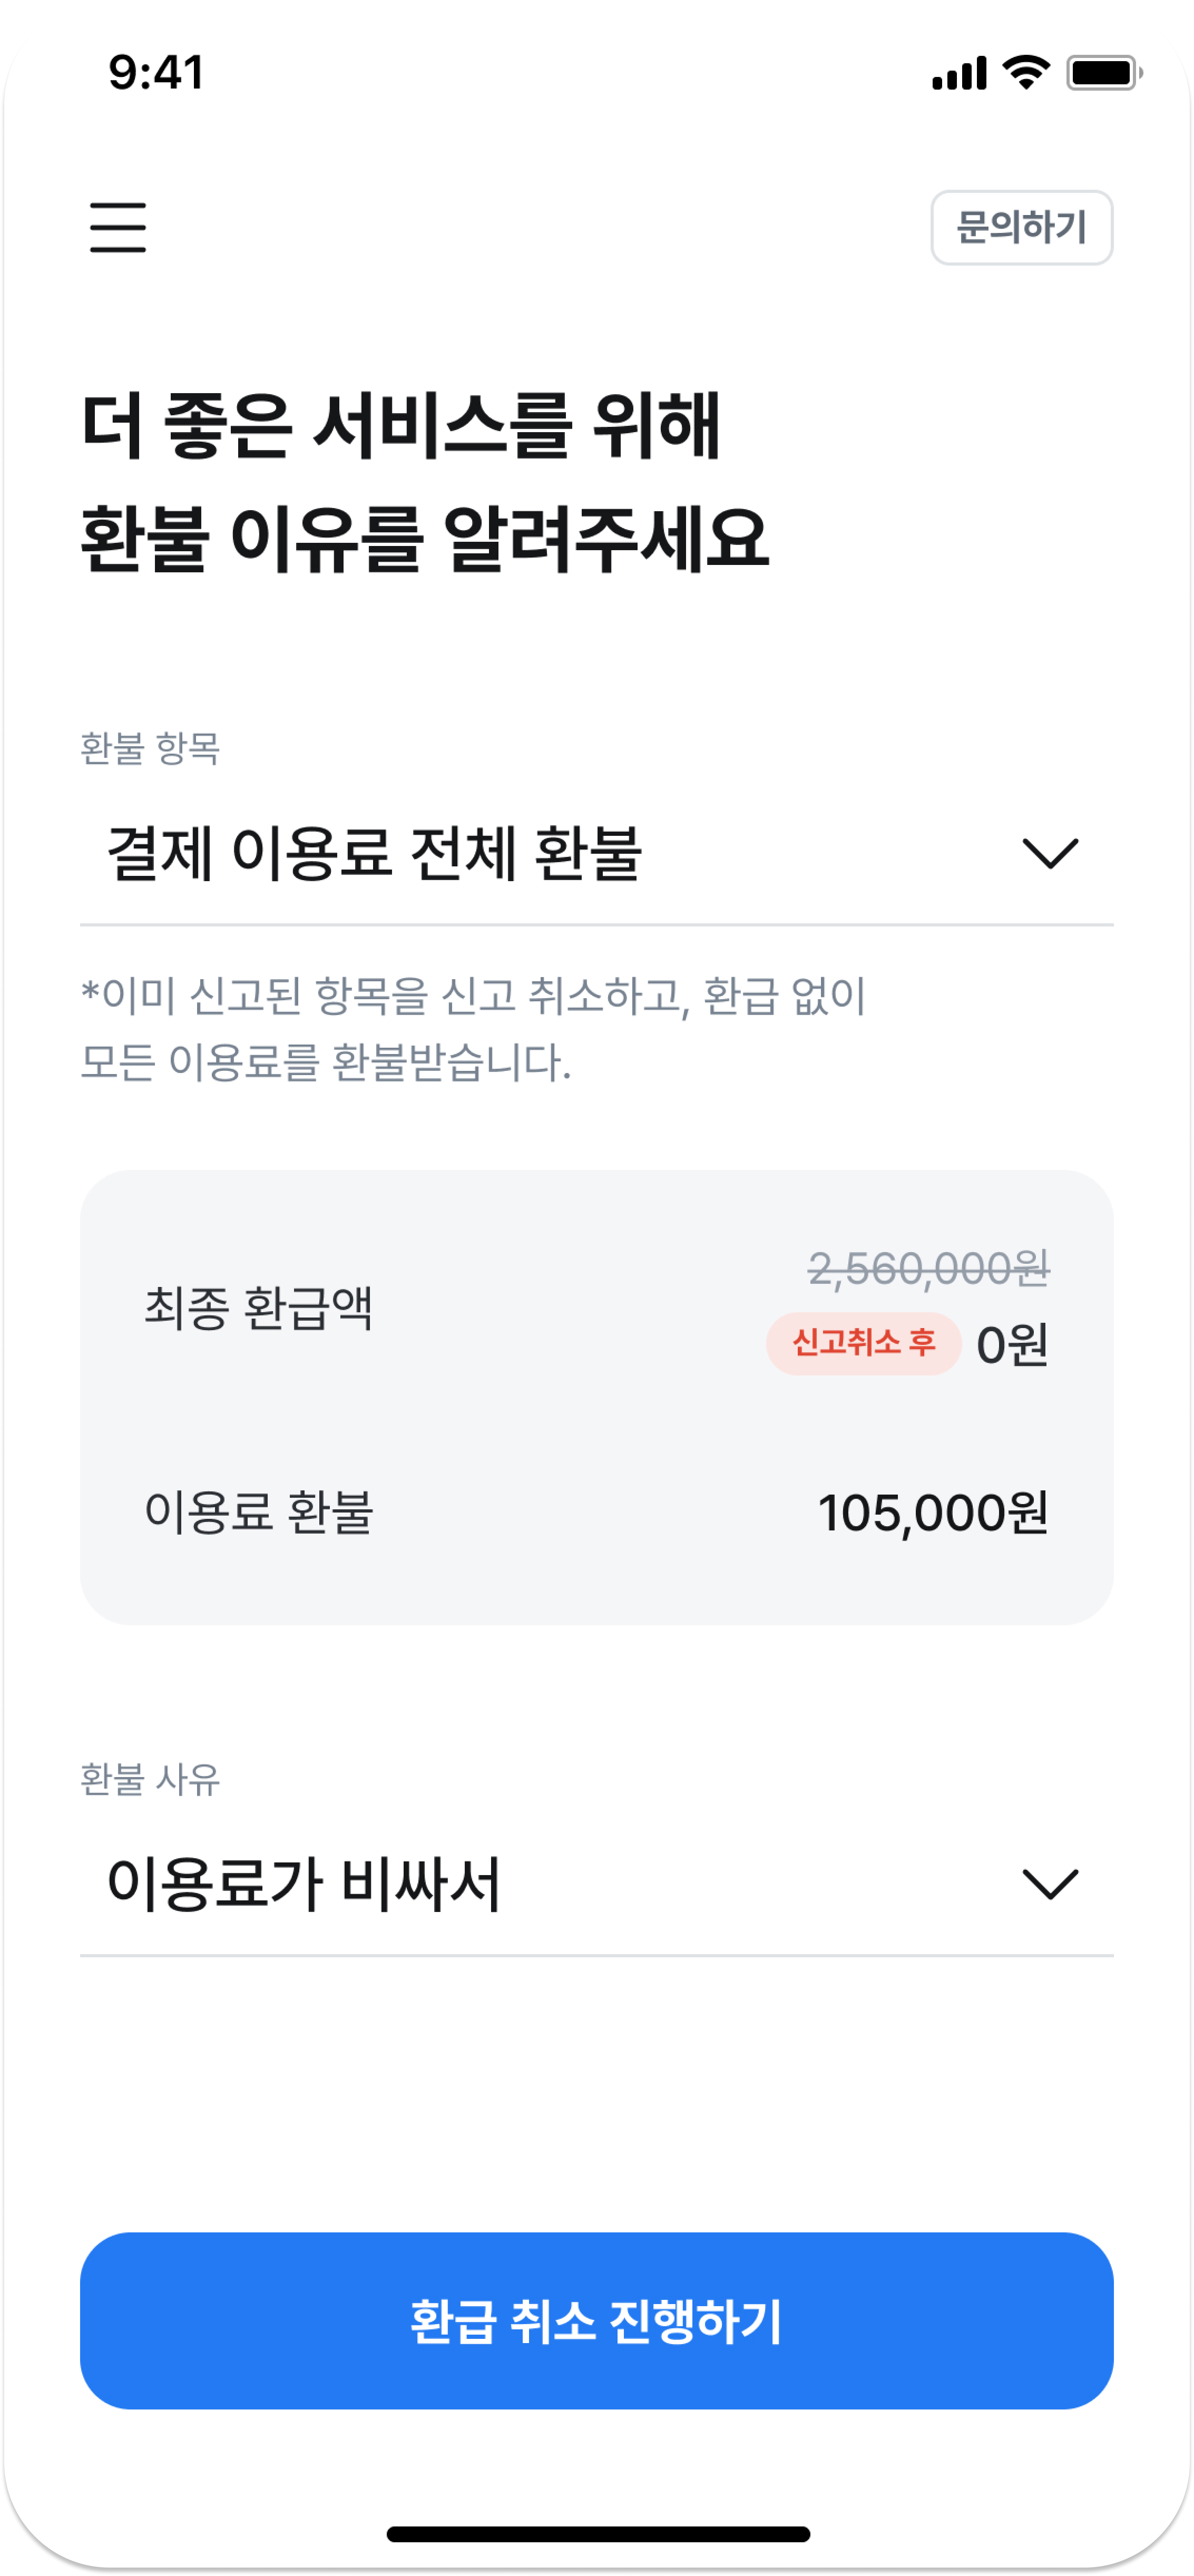This screenshot has width=1194, height=2576.
Task: Click the battery status icon
Action: click(x=1104, y=73)
